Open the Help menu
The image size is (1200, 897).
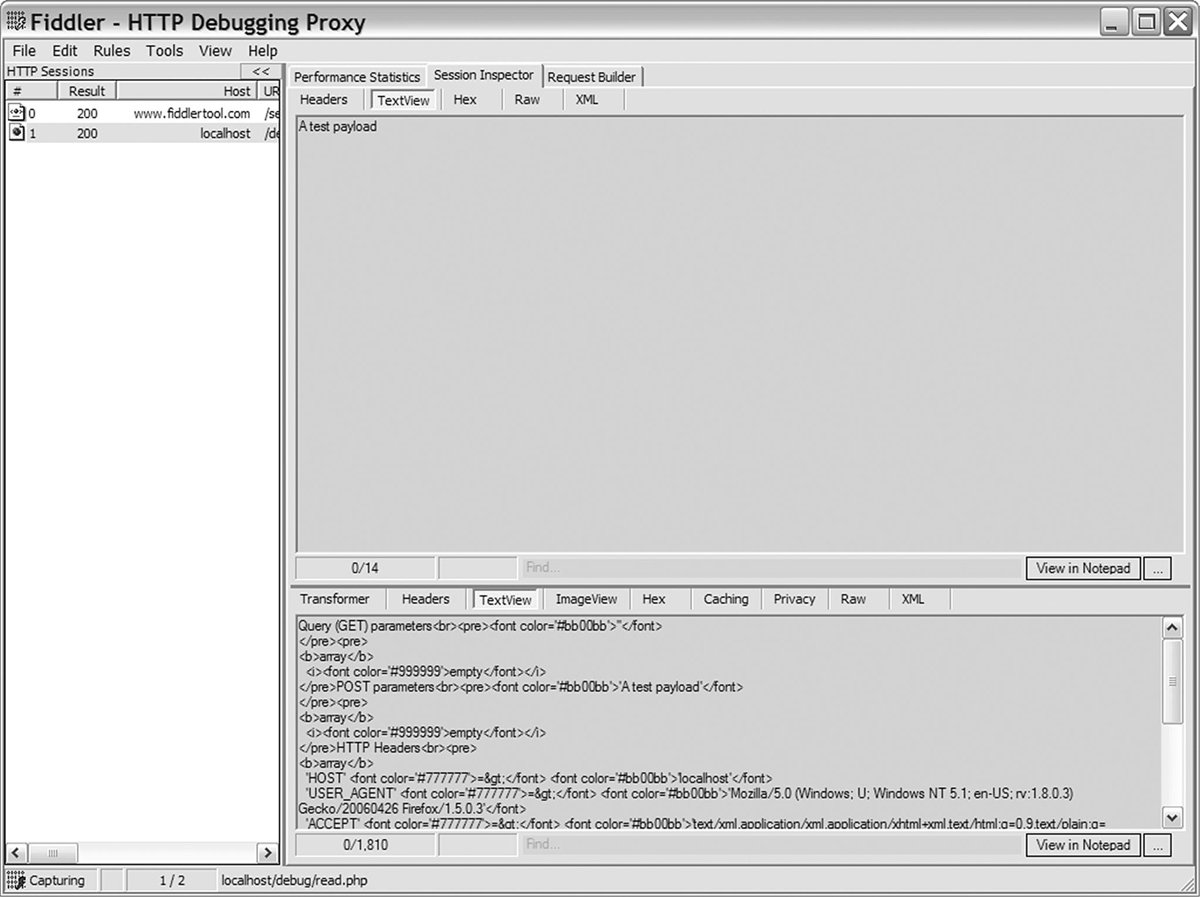click(x=263, y=51)
